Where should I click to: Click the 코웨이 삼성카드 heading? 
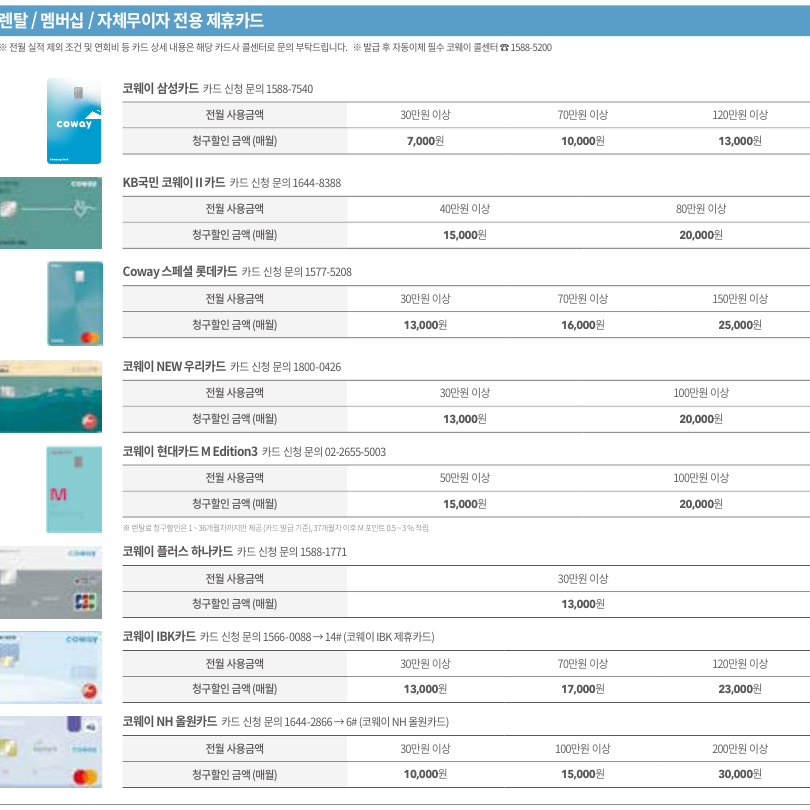point(161,88)
